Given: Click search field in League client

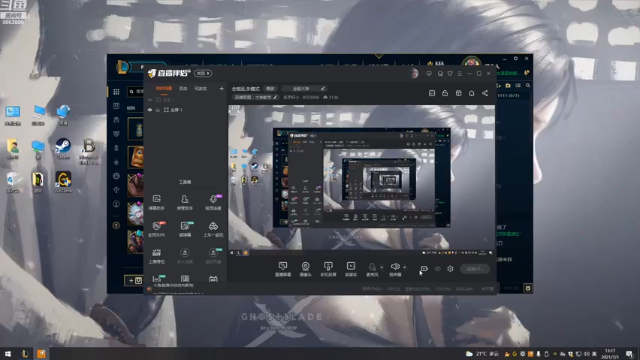Looking at the screenshot, I should [x=135, y=91].
